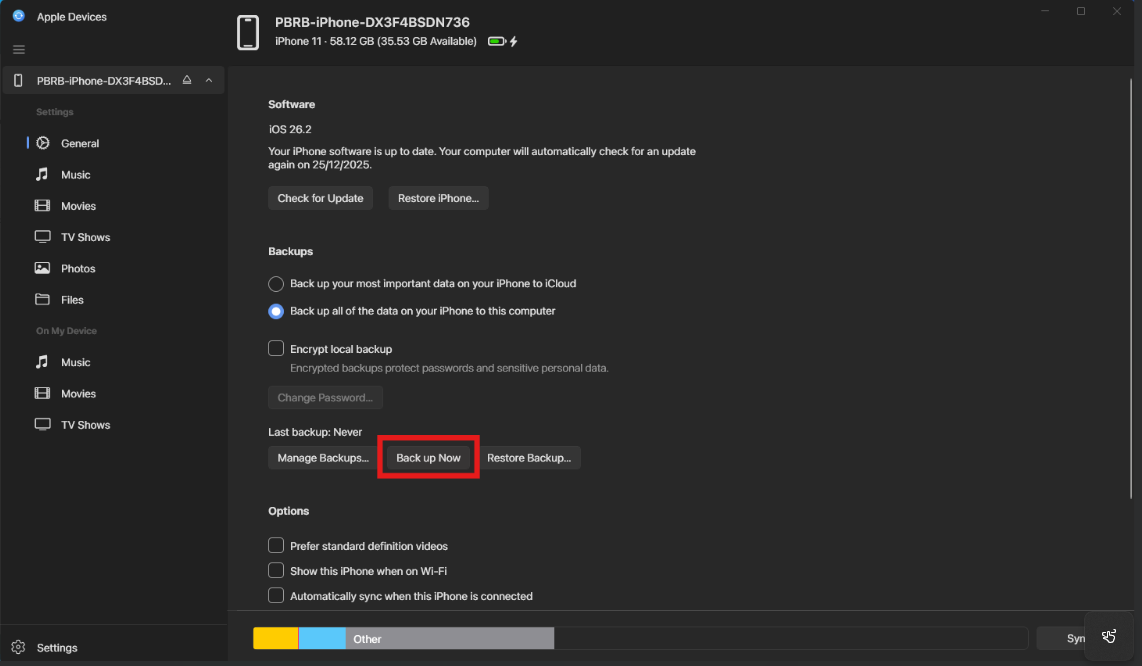Enable Encrypt local backup checkbox
Viewport: 1142px width, 666px height.
(x=276, y=349)
